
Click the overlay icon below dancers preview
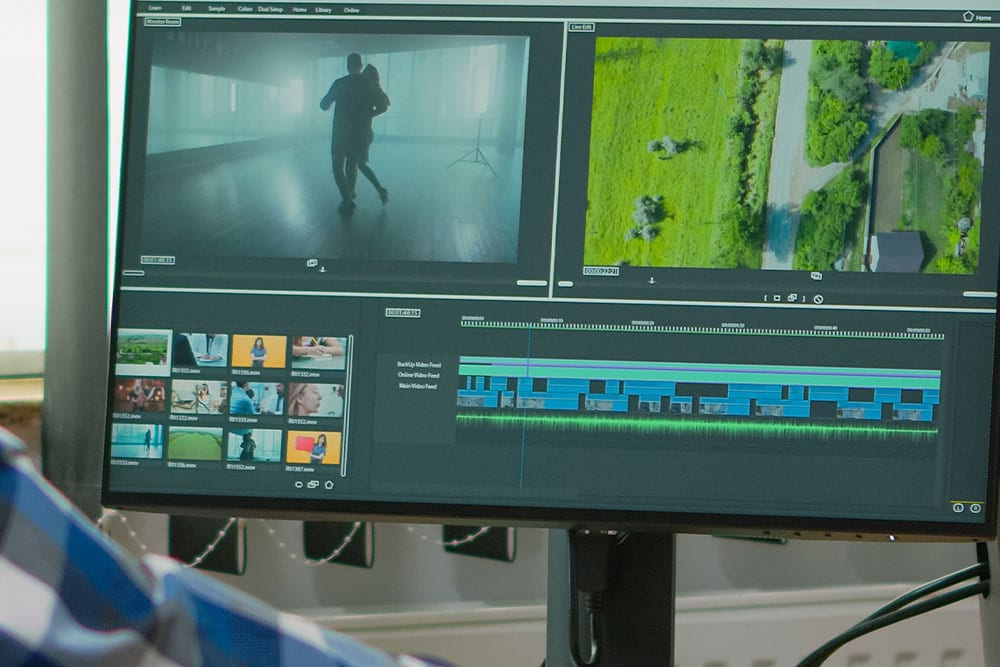tap(312, 263)
